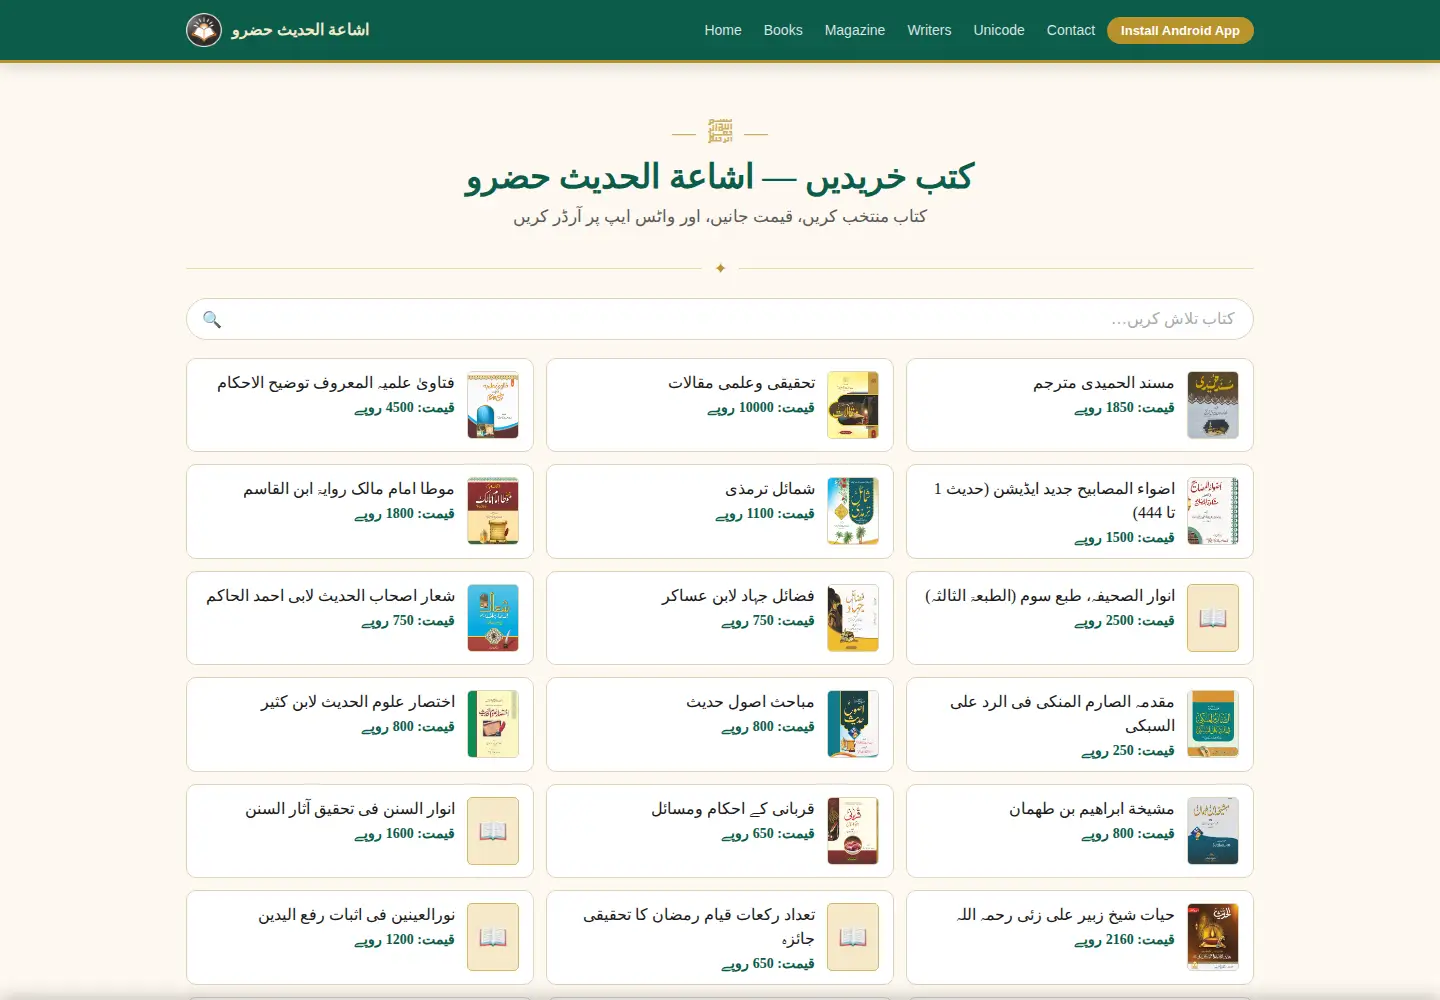
Task: Click the 2160 روپے price text
Action: coord(1125,940)
